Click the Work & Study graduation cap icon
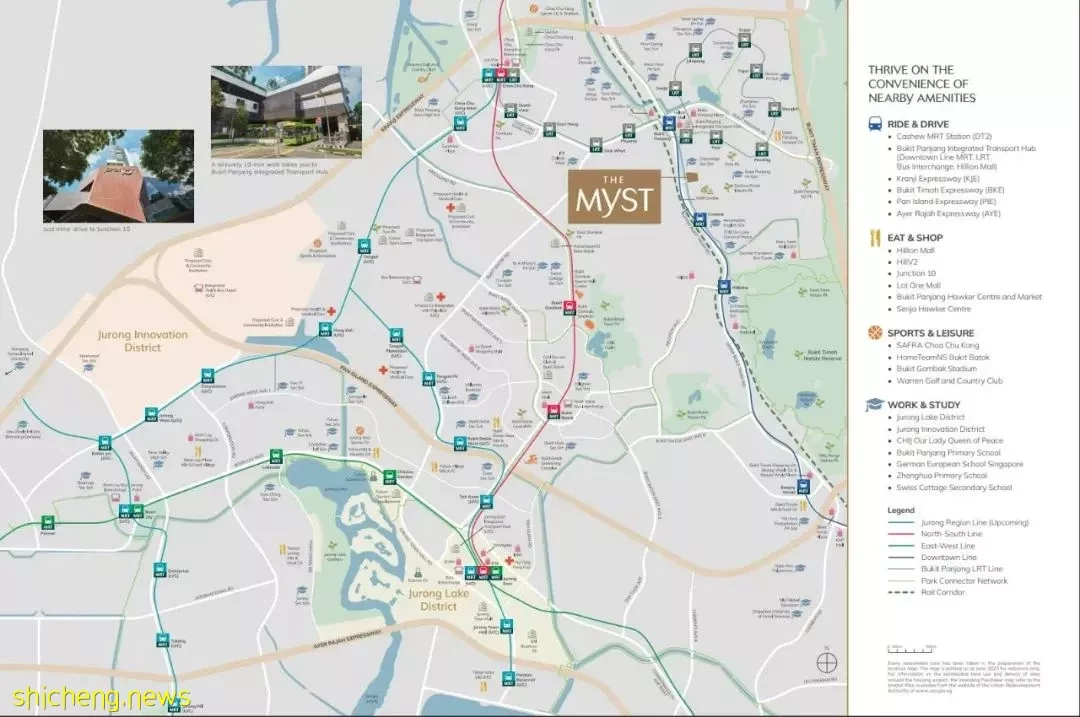1080x717 pixels. 875,404
